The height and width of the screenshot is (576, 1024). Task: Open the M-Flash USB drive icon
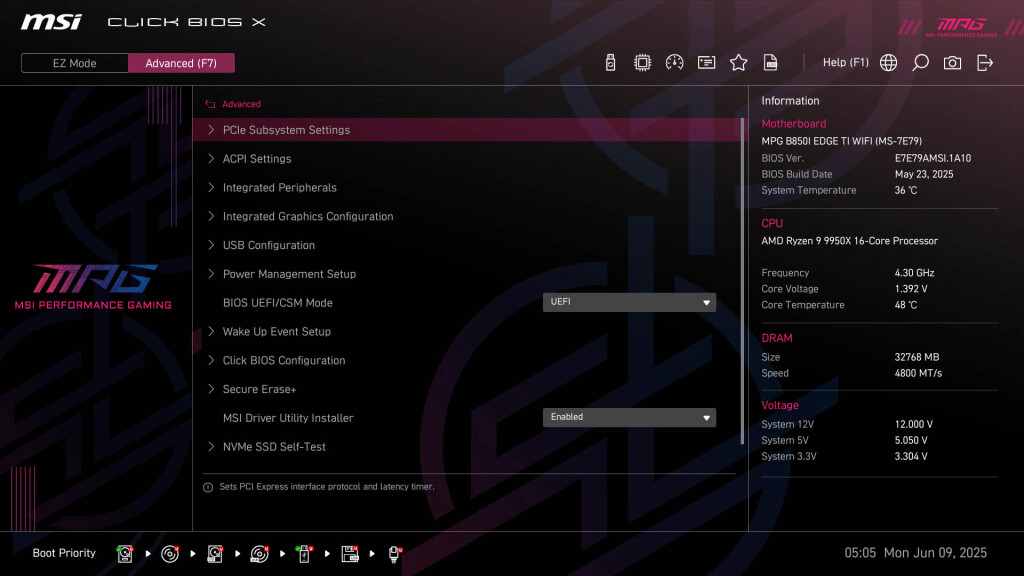point(610,63)
